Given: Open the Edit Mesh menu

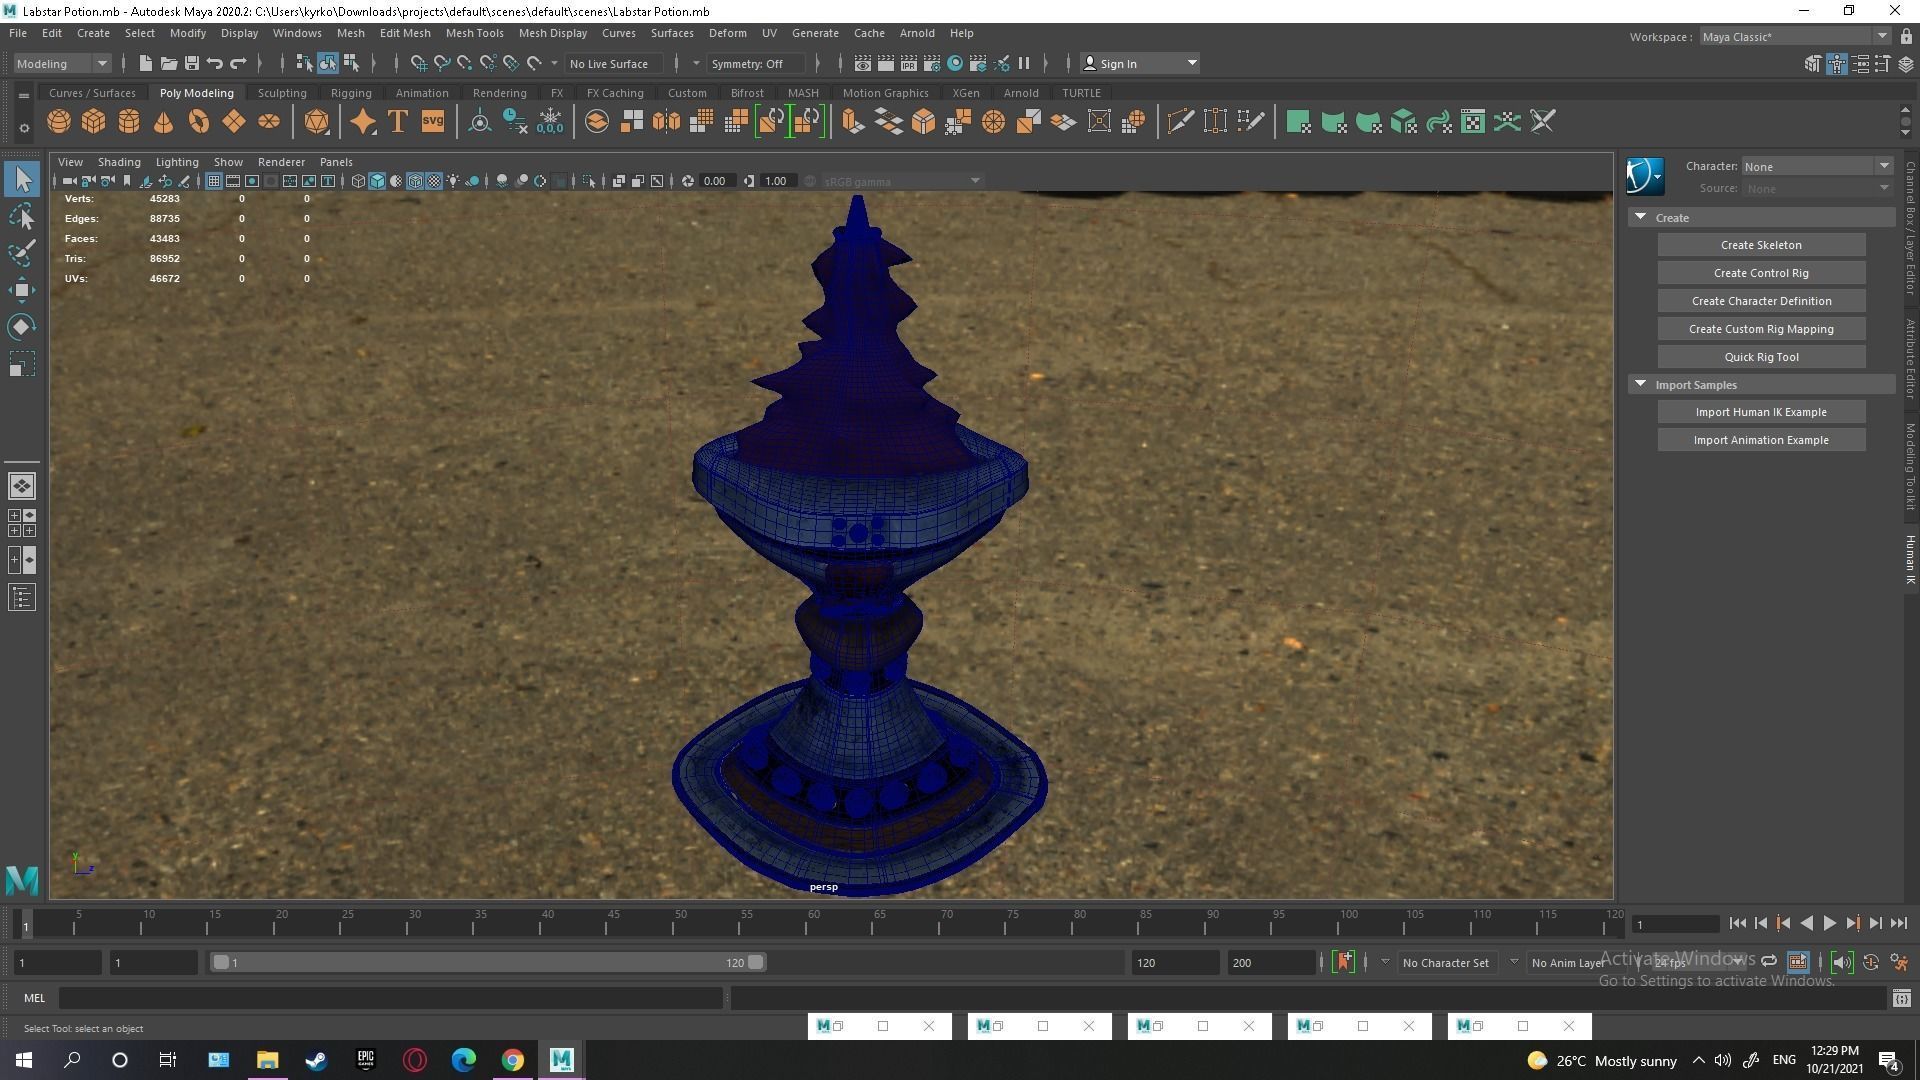Looking at the screenshot, I should coord(404,33).
